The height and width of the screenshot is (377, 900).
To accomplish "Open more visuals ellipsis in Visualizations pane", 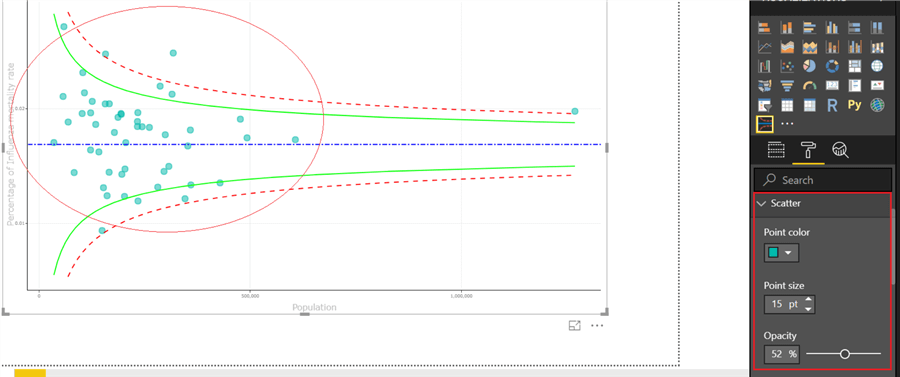I will click(788, 123).
